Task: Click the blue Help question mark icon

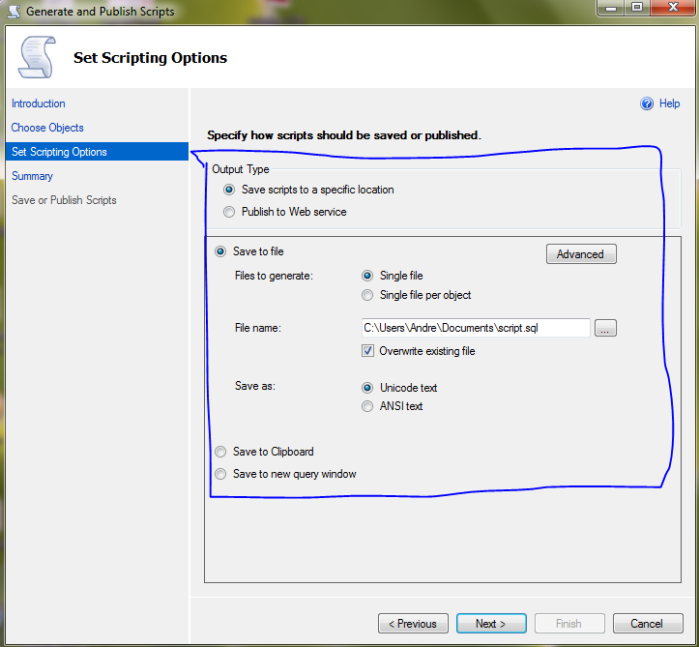Action: click(646, 104)
